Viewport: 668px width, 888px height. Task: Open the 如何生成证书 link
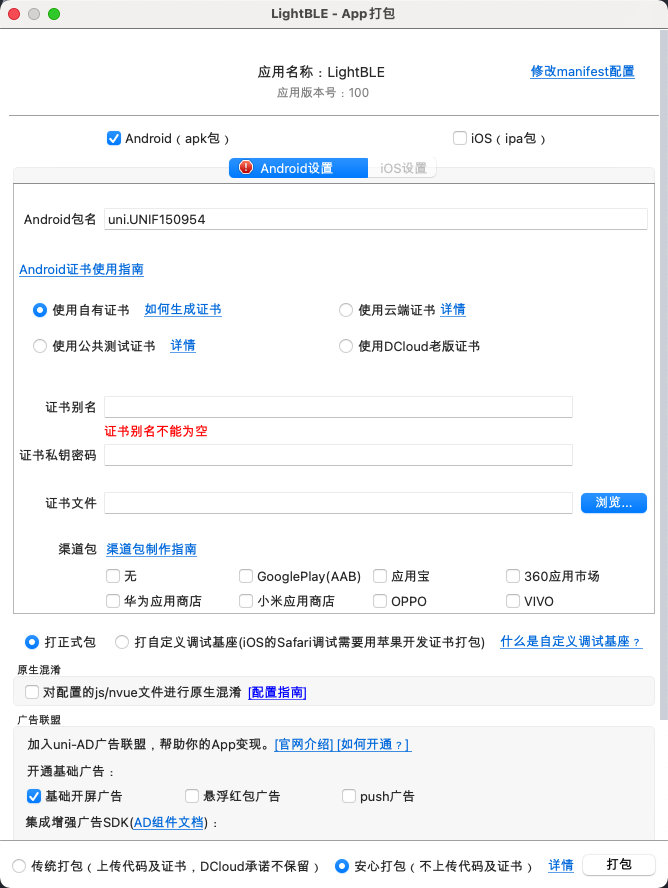pos(183,309)
